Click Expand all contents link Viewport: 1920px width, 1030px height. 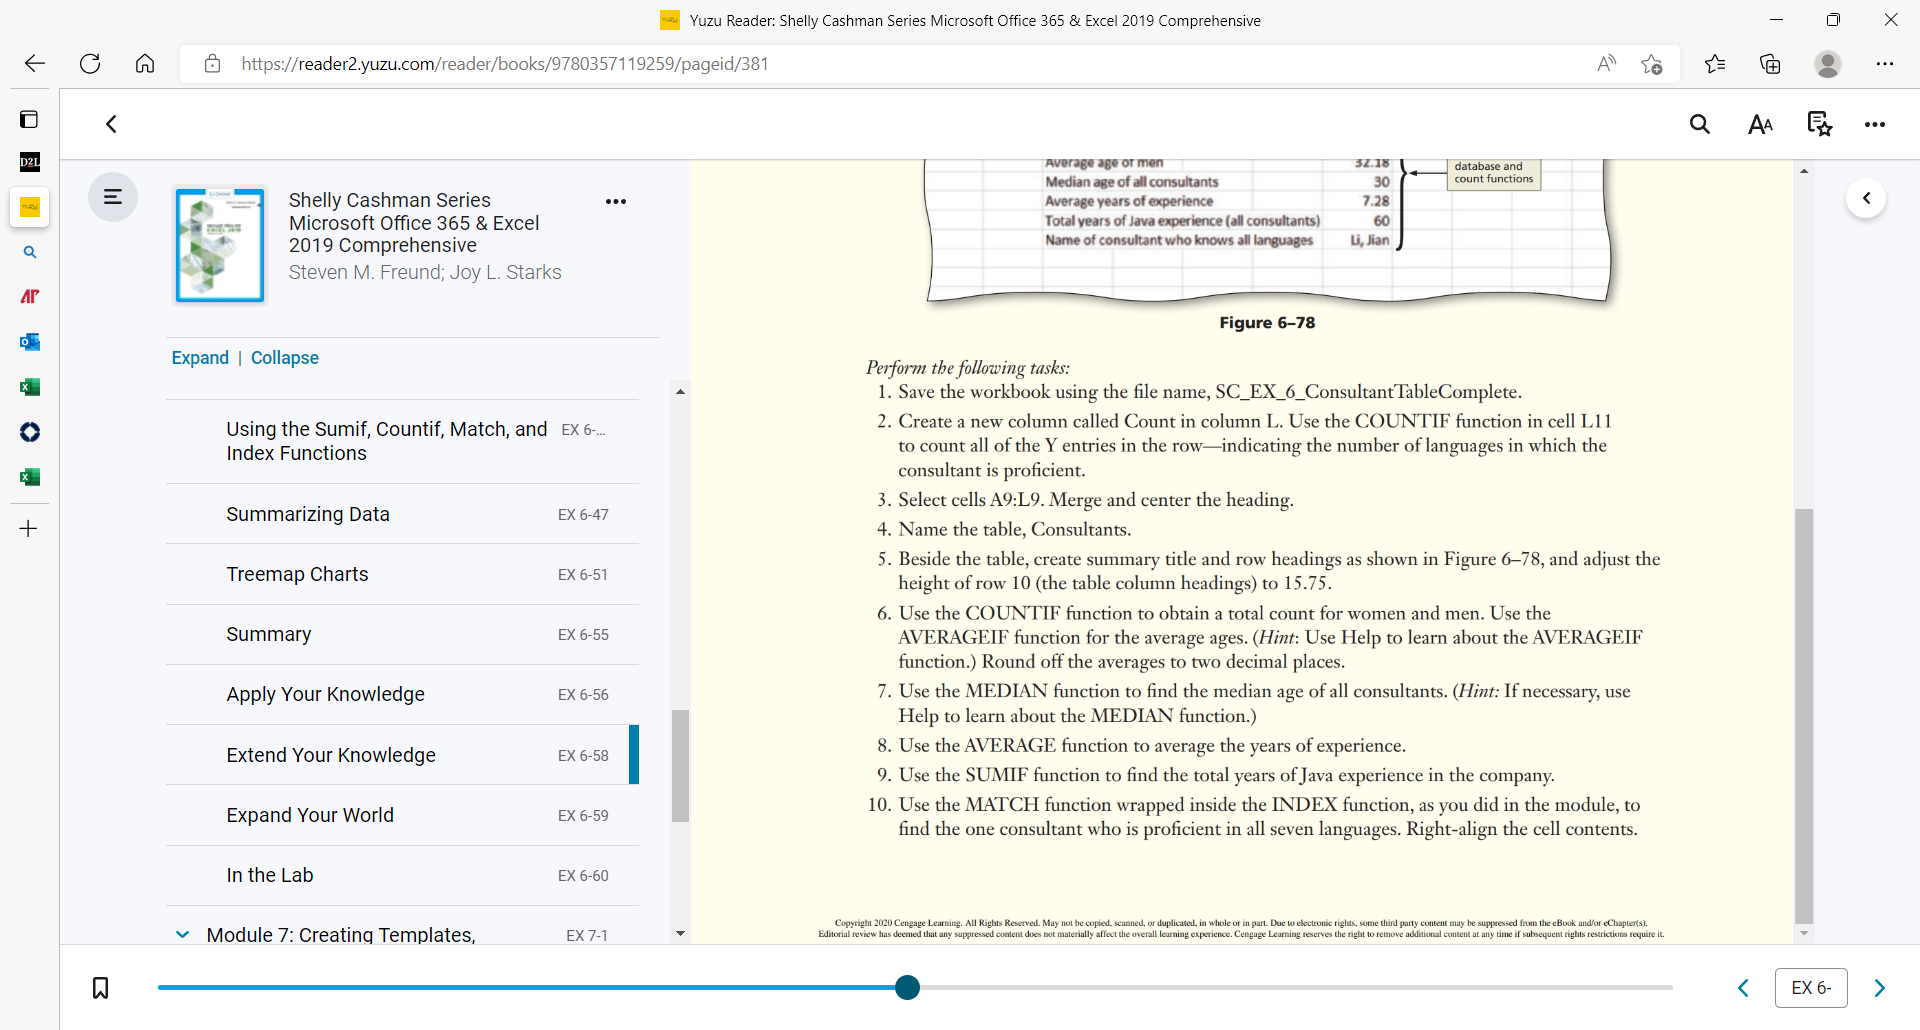200,358
